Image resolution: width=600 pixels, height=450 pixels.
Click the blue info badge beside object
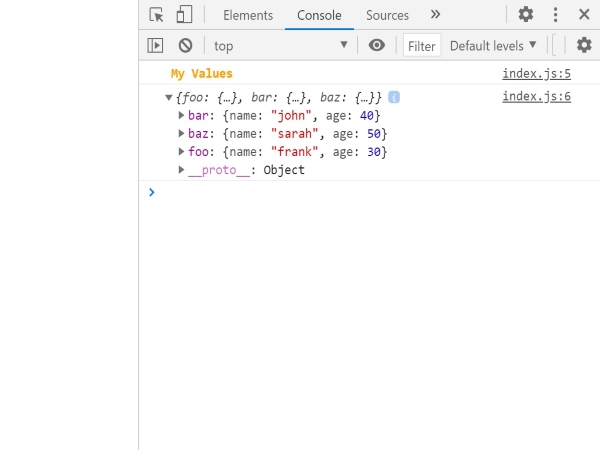394,97
